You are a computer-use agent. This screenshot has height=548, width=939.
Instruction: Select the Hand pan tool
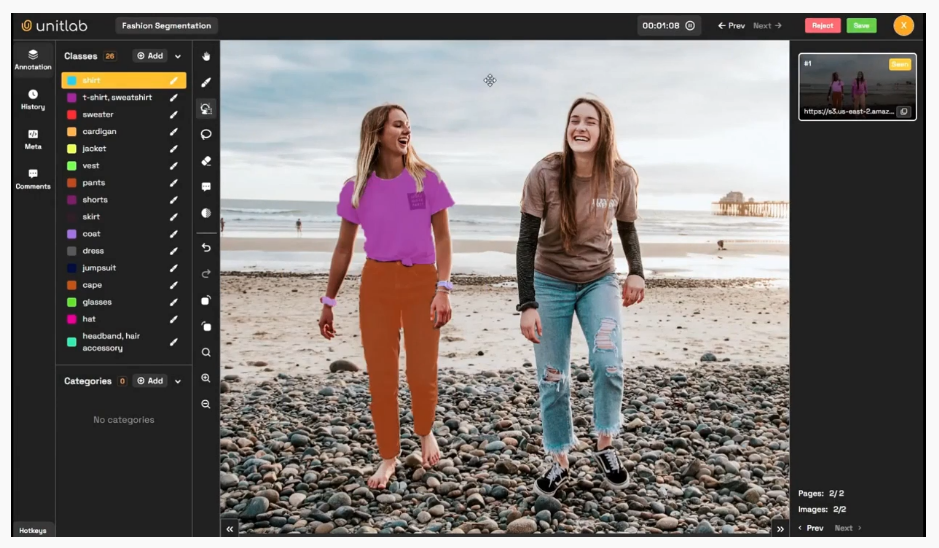coord(206,56)
